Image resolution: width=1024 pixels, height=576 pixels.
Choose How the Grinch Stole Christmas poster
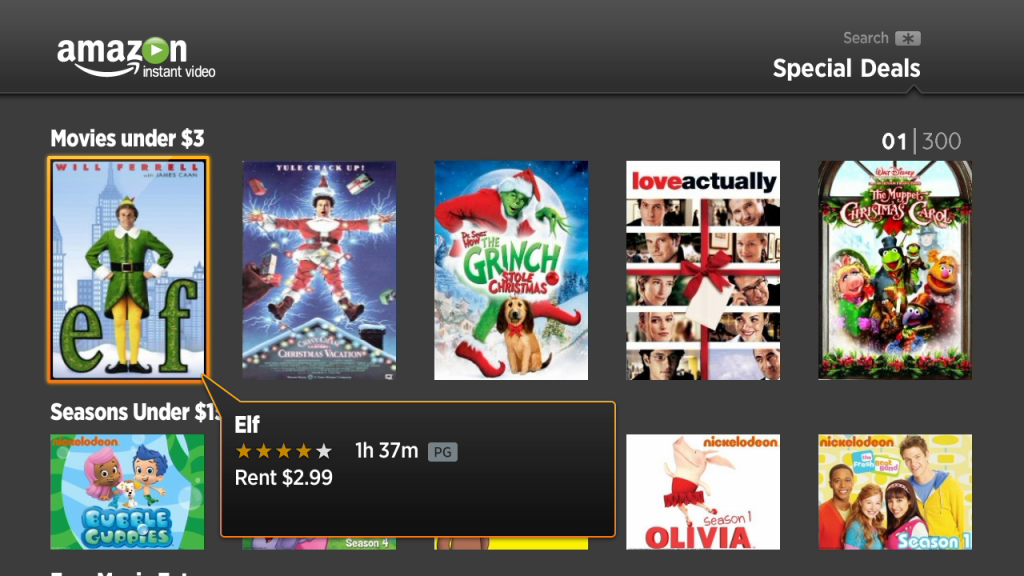(x=511, y=270)
